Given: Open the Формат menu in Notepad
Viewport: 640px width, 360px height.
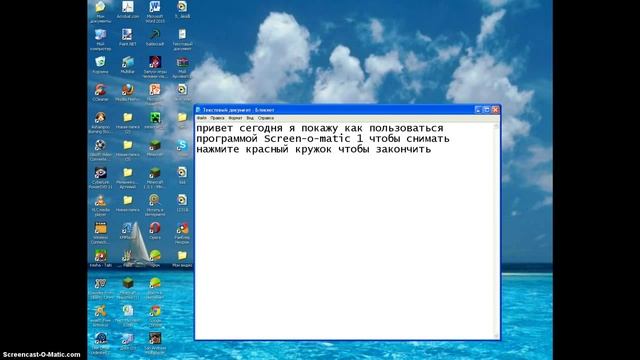Looking at the screenshot, I should click(x=235, y=118).
